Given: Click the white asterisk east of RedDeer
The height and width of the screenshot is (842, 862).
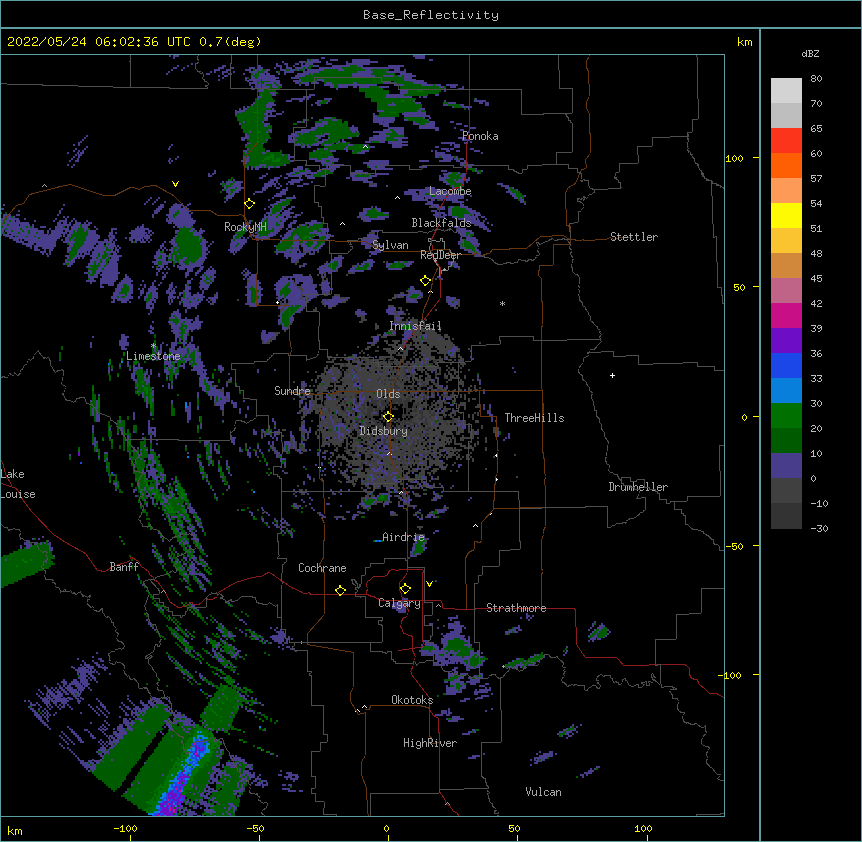Looking at the screenshot, I should click(502, 304).
